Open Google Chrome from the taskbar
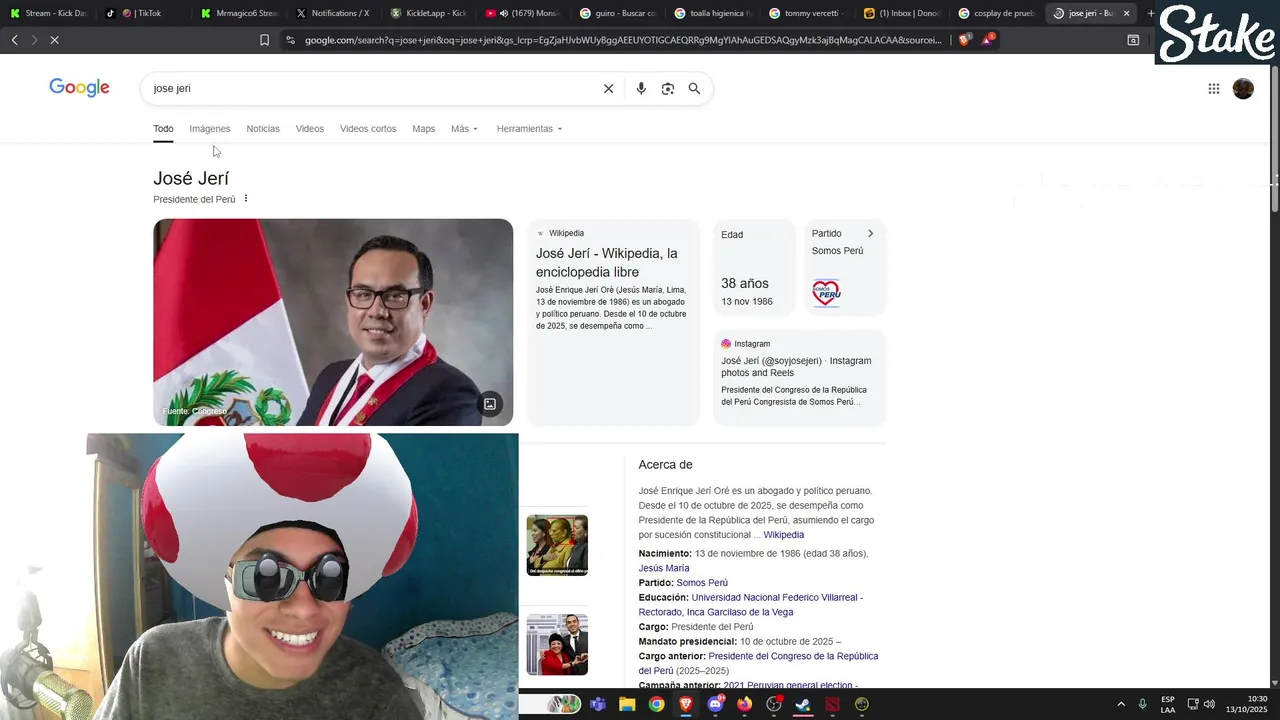 [656, 704]
